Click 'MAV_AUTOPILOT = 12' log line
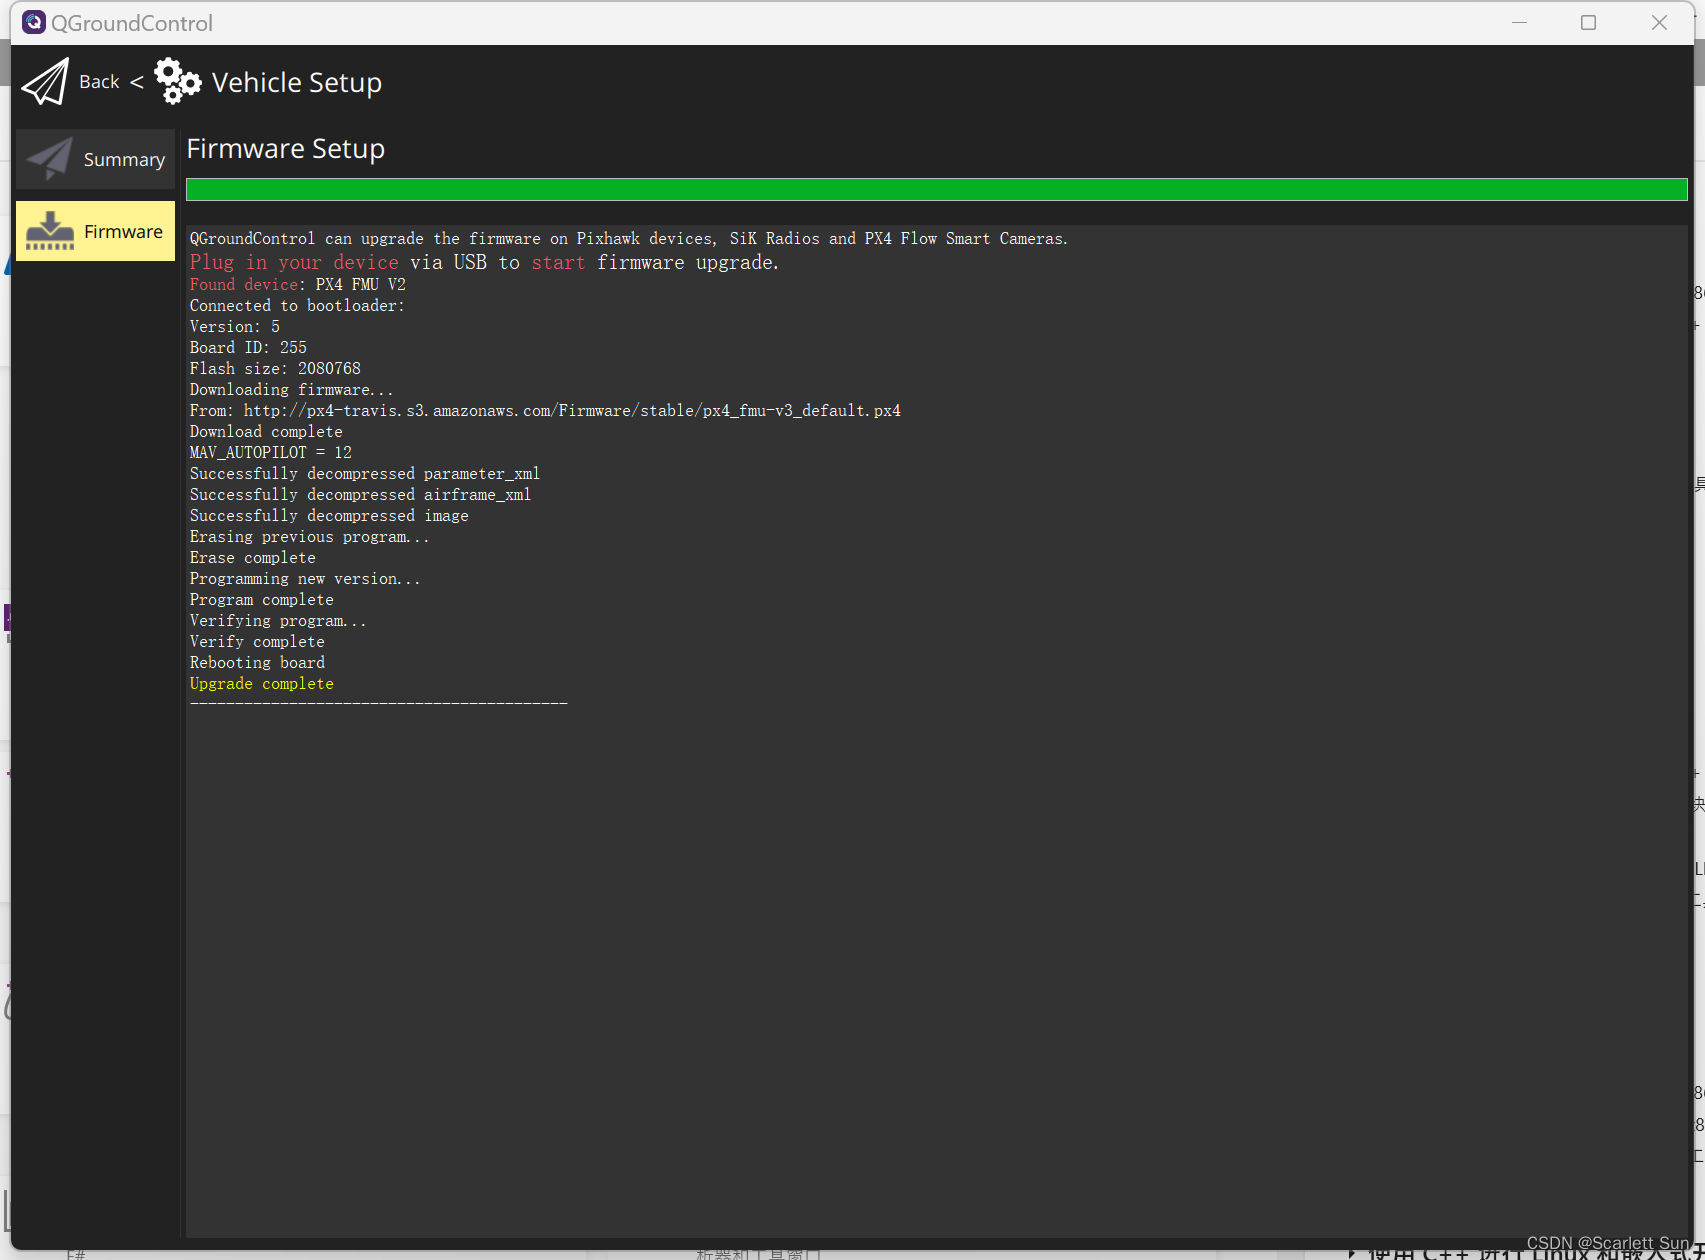The image size is (1705, 1260). (x=271, y=453)
